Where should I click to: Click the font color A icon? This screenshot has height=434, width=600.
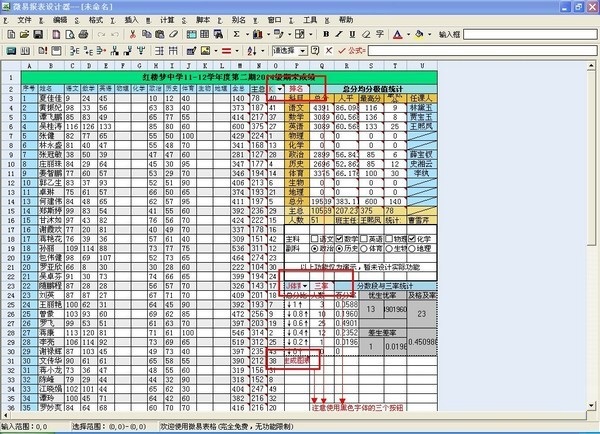click(398, 34)
